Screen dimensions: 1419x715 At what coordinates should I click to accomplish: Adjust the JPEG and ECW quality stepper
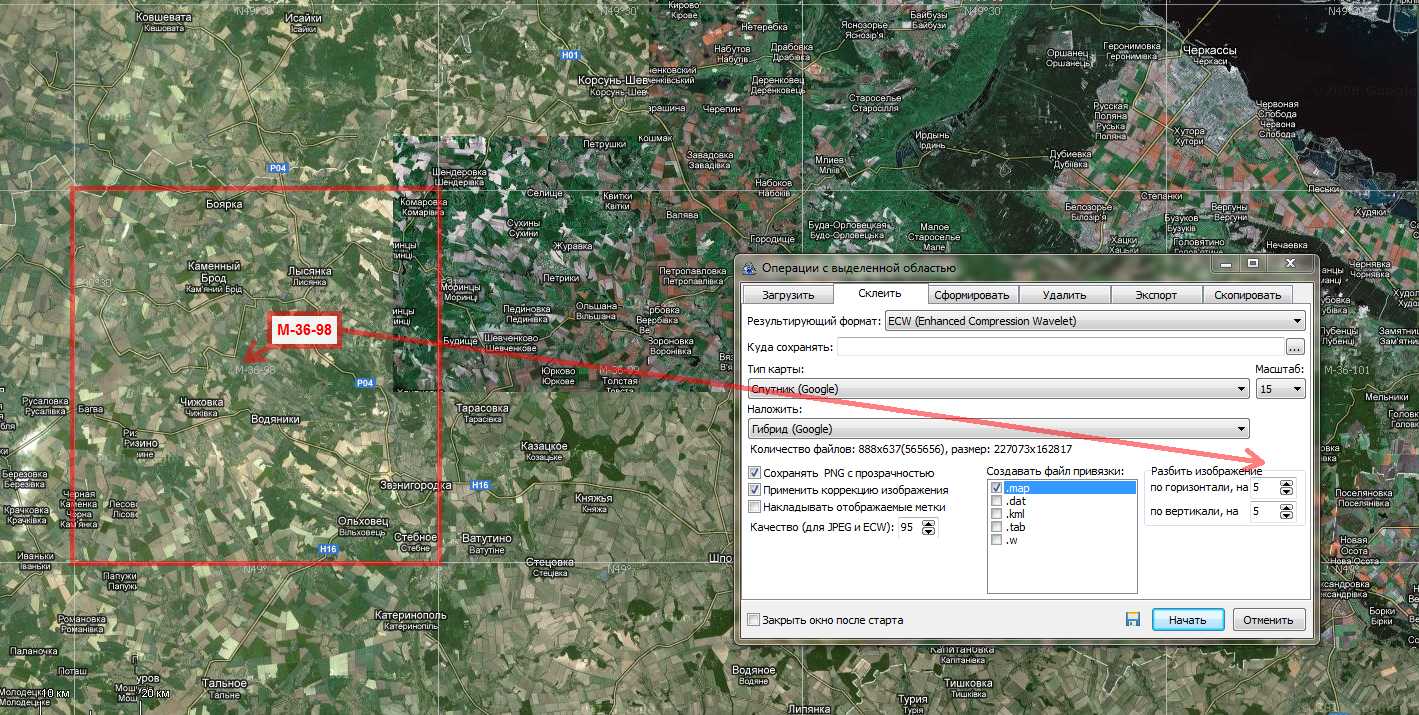click(931, 527)
